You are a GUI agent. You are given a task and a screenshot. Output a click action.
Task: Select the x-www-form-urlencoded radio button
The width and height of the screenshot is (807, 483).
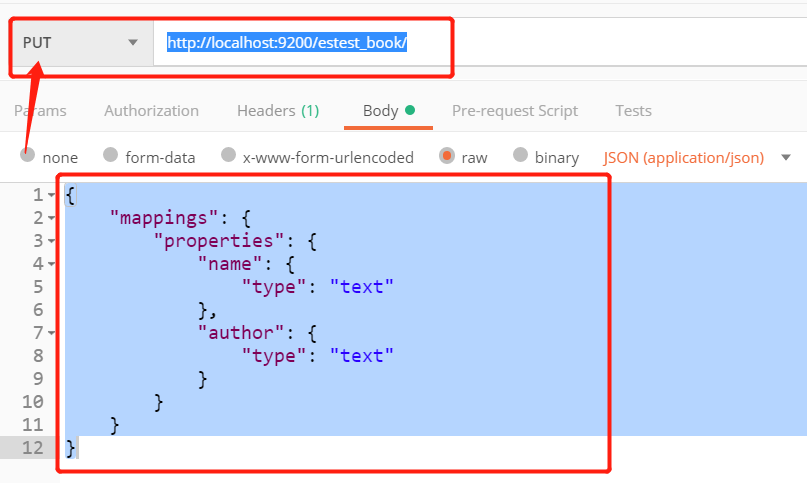pyautogui.click(x=228, y=154)
